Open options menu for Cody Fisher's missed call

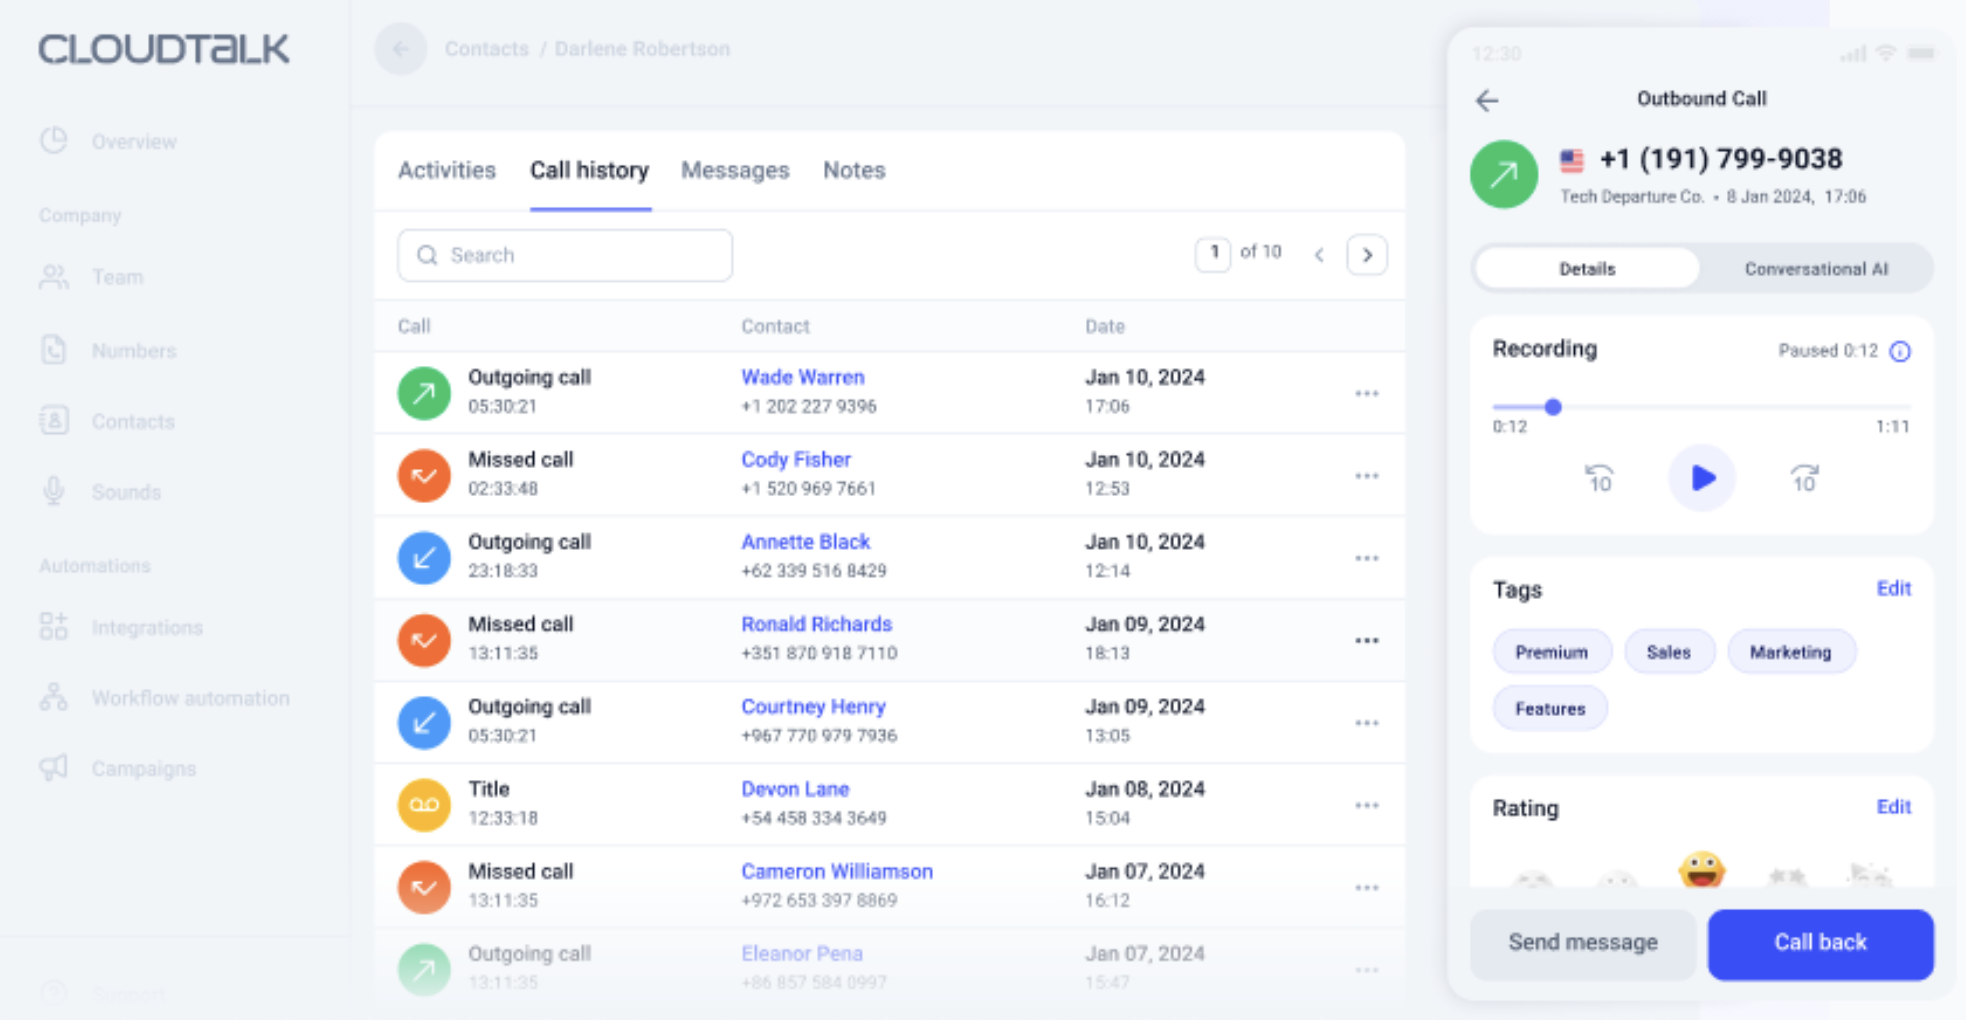(1366, 475)
